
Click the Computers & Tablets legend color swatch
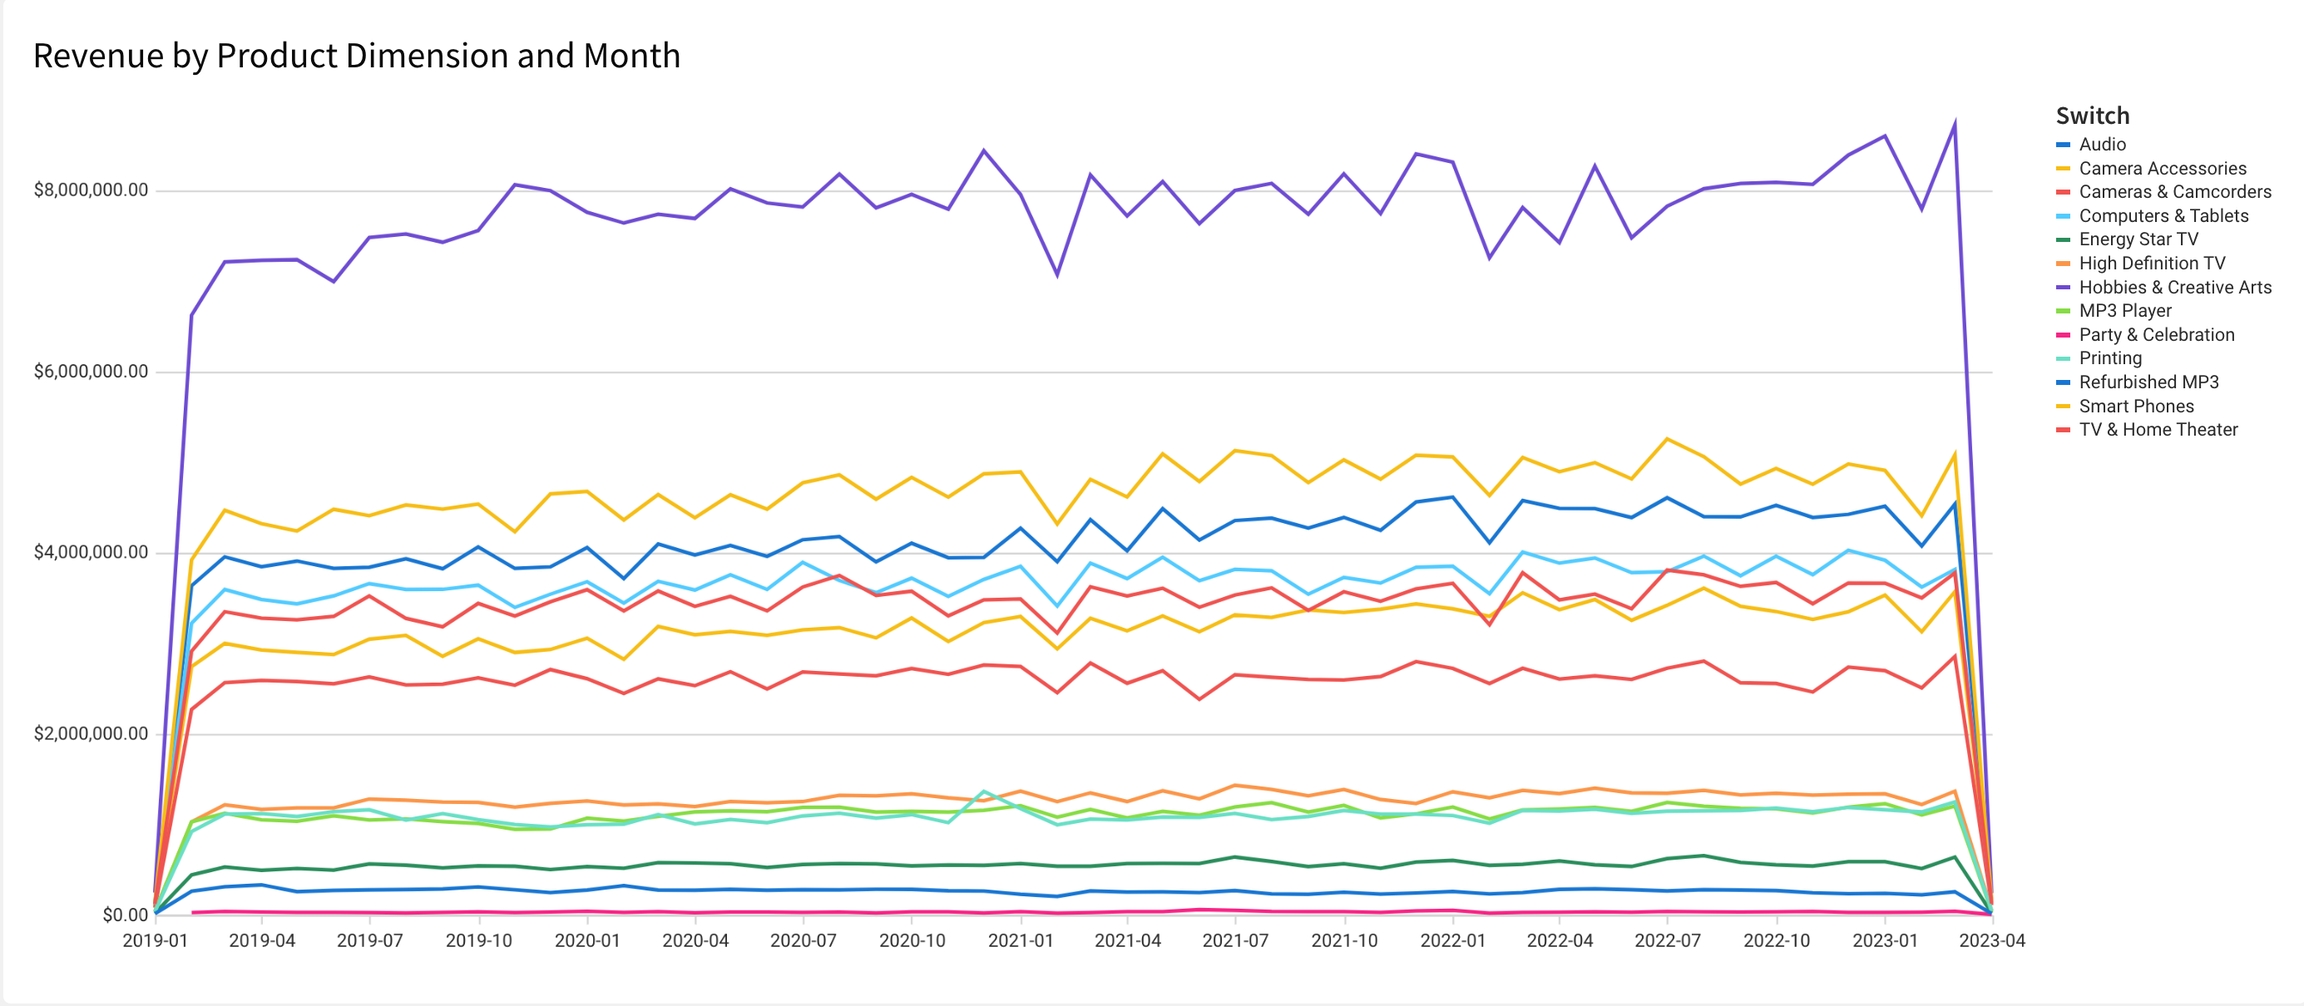pos(2064,216)
